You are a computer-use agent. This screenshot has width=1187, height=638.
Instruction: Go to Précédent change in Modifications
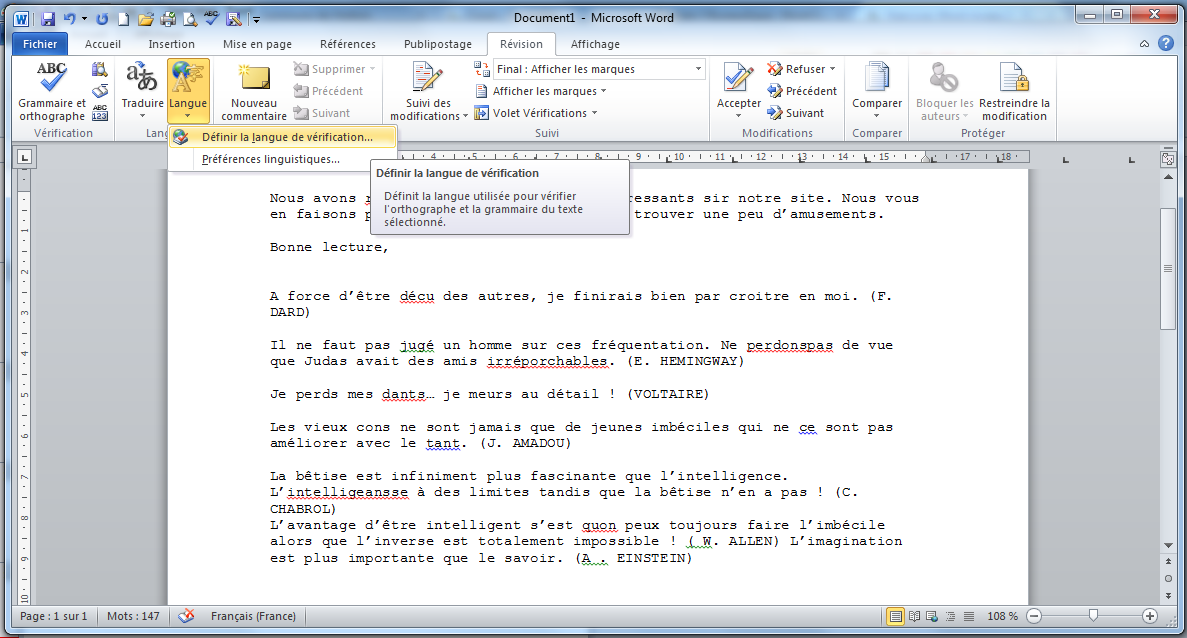802,91
